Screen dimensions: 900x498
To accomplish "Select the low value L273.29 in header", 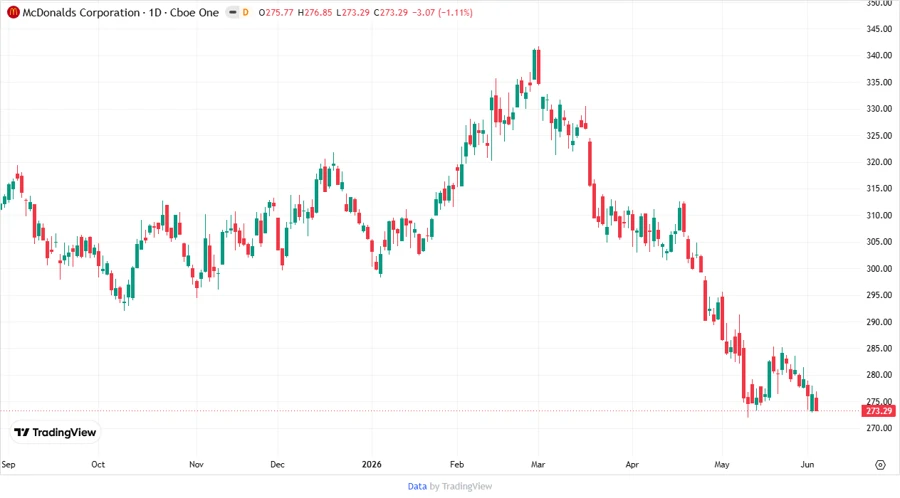I will click(x=353, y=13).
